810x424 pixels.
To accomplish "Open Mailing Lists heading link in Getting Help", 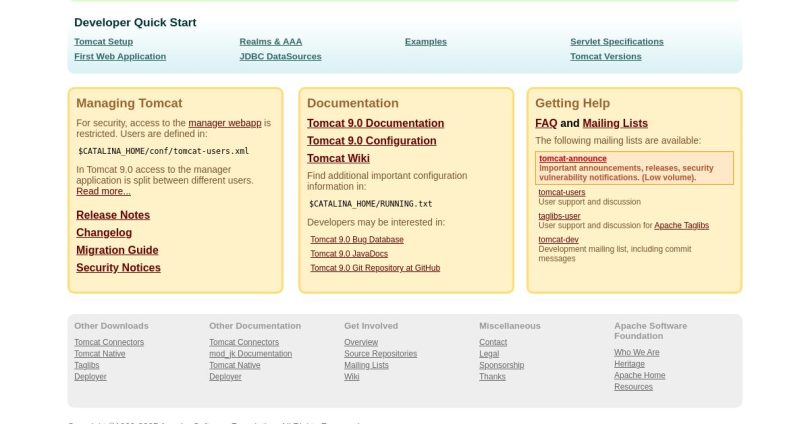I will (615, 123).
